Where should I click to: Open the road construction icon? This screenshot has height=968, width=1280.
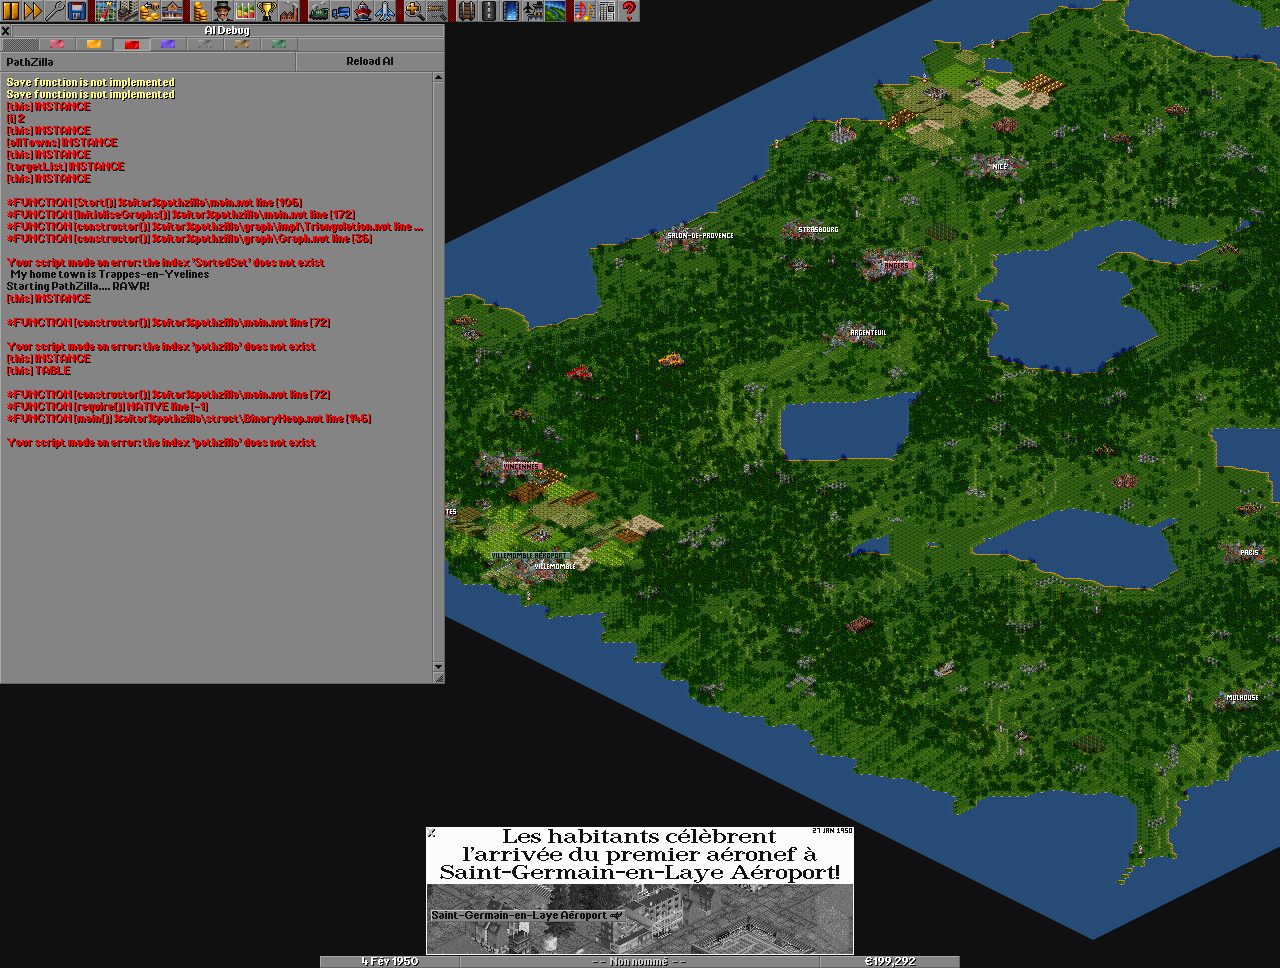pyautogui.click(x=488, y=11)
